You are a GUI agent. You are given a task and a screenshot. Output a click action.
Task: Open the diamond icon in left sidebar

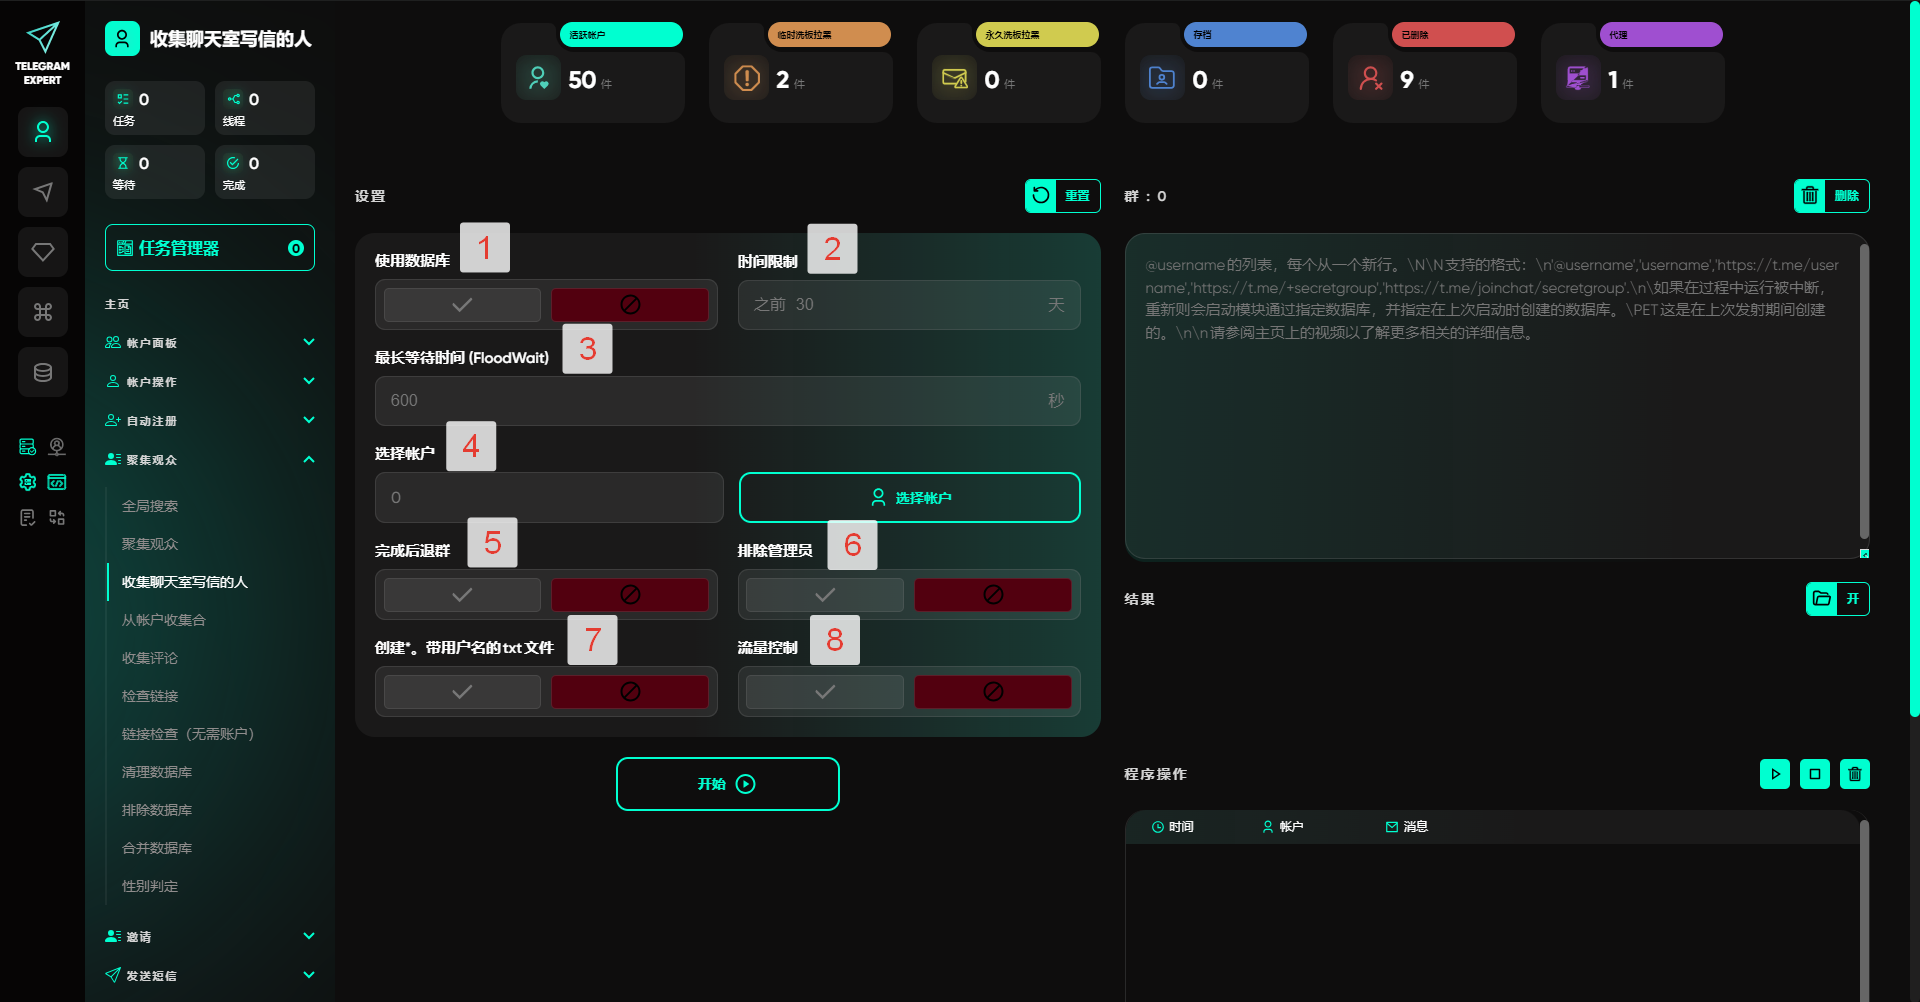43,252
